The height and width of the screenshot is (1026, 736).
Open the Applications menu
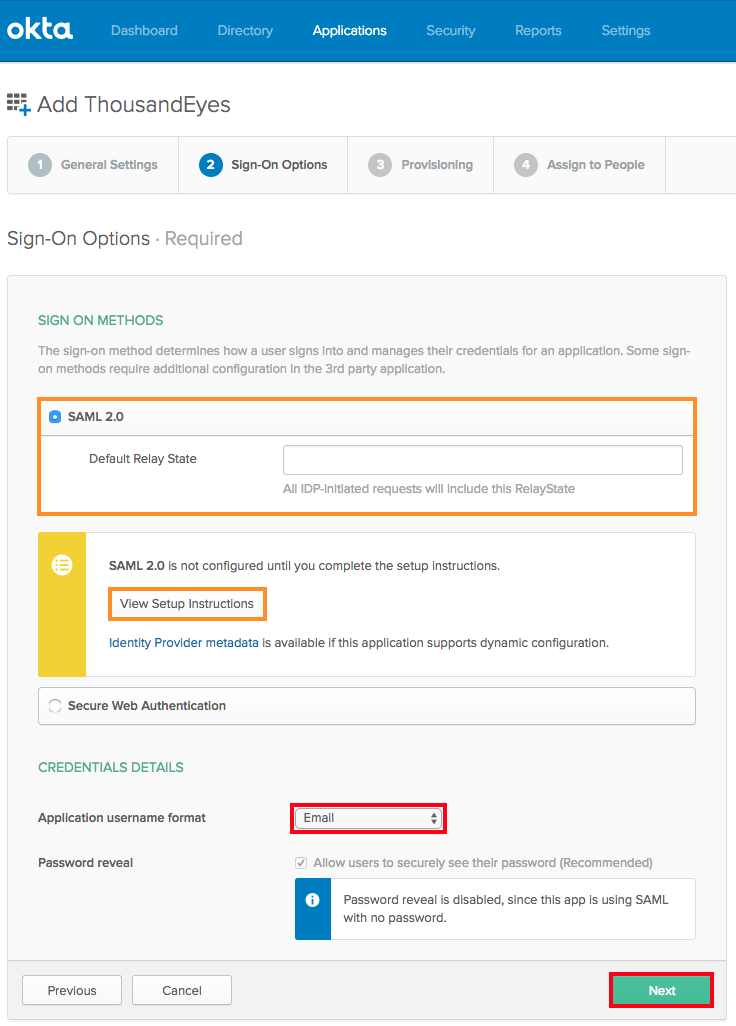[x=349, y=31]
